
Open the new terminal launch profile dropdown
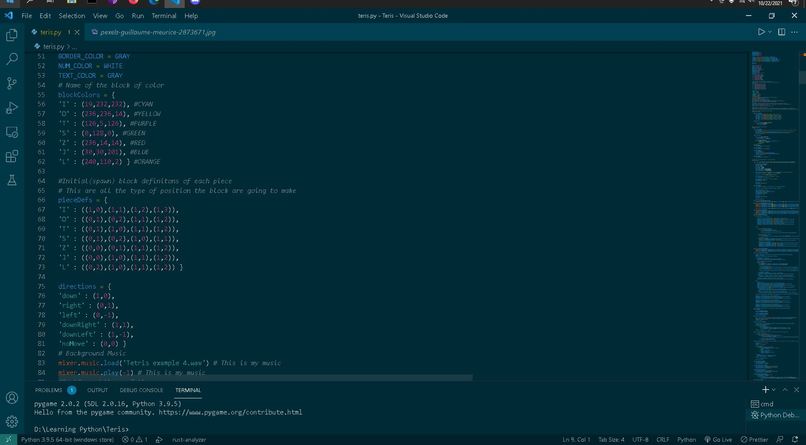[774, 390]
